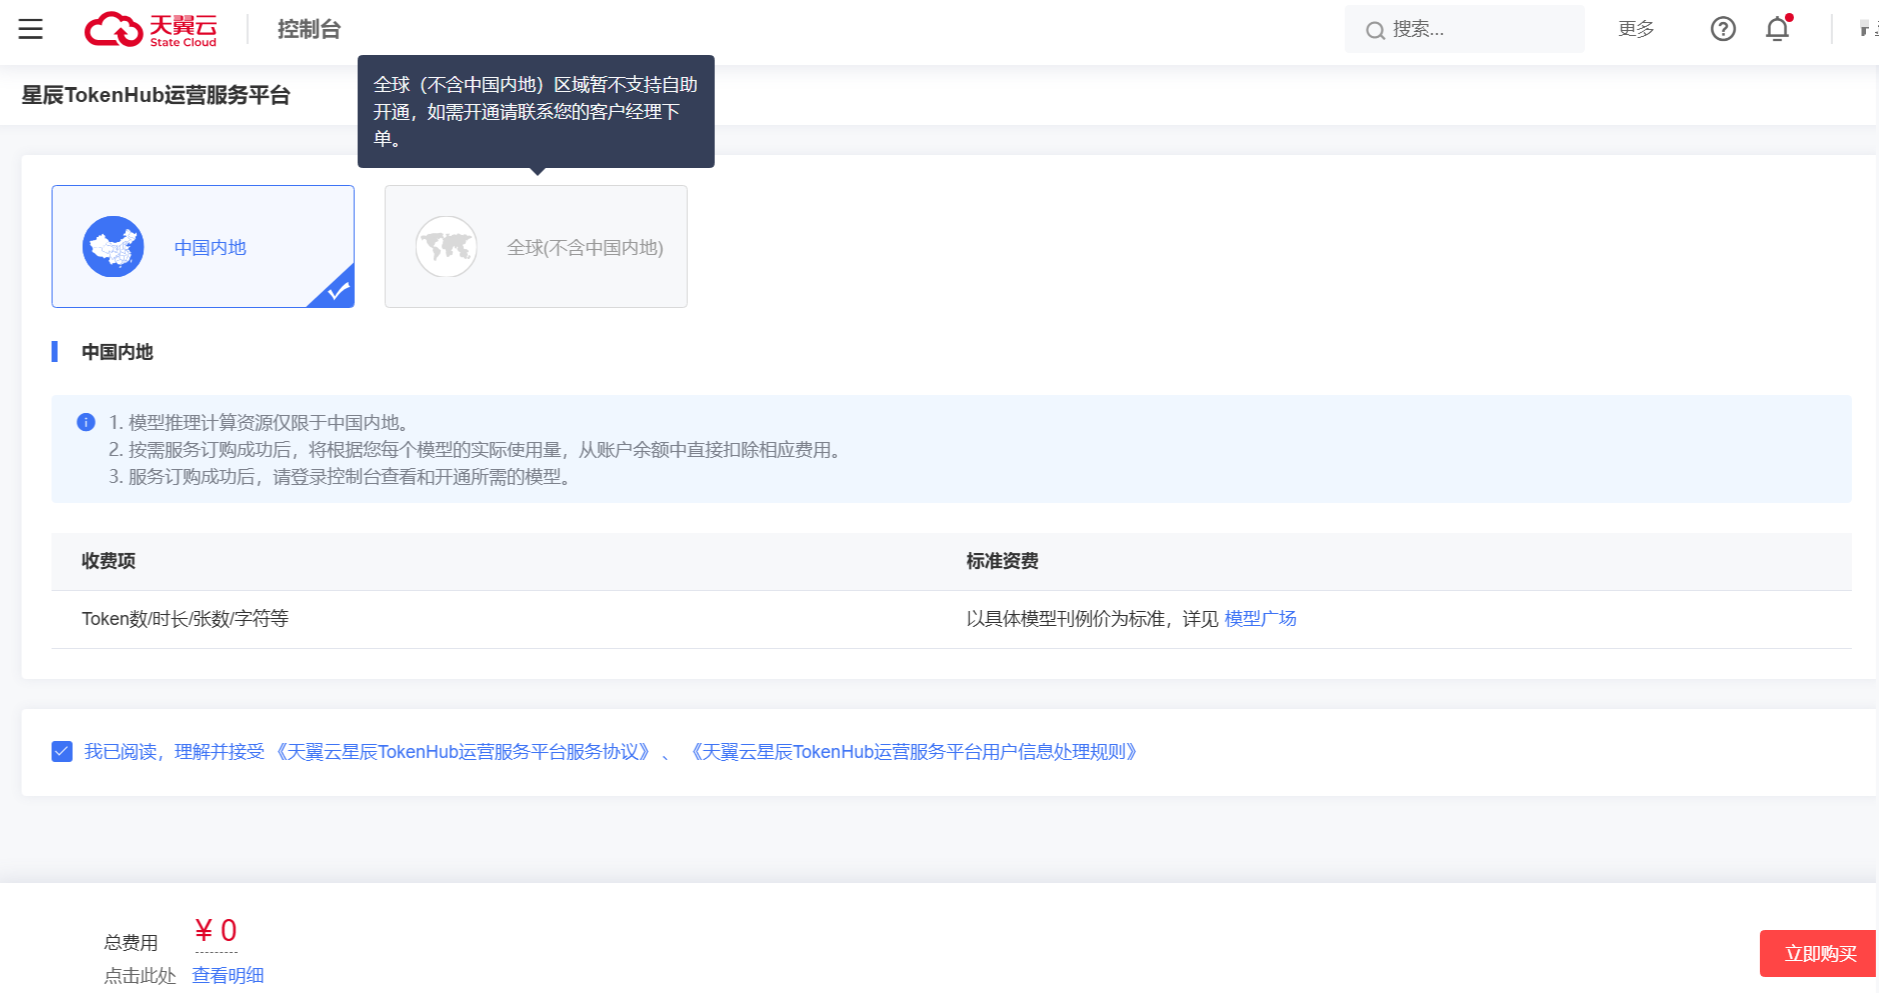Open 用户信息处理规则 agreement link
Viewport: 1879px width, 993px height.
click(x=914, y=752)
